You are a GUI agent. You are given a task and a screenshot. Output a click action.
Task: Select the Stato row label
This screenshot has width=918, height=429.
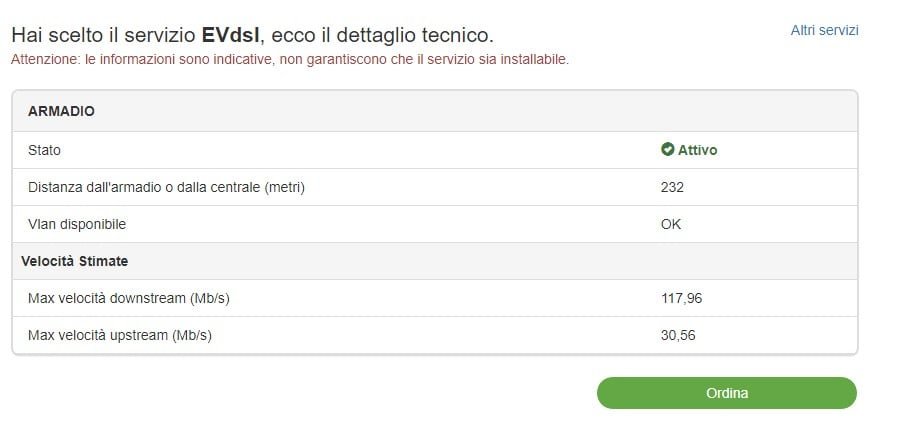pos(44,150)
